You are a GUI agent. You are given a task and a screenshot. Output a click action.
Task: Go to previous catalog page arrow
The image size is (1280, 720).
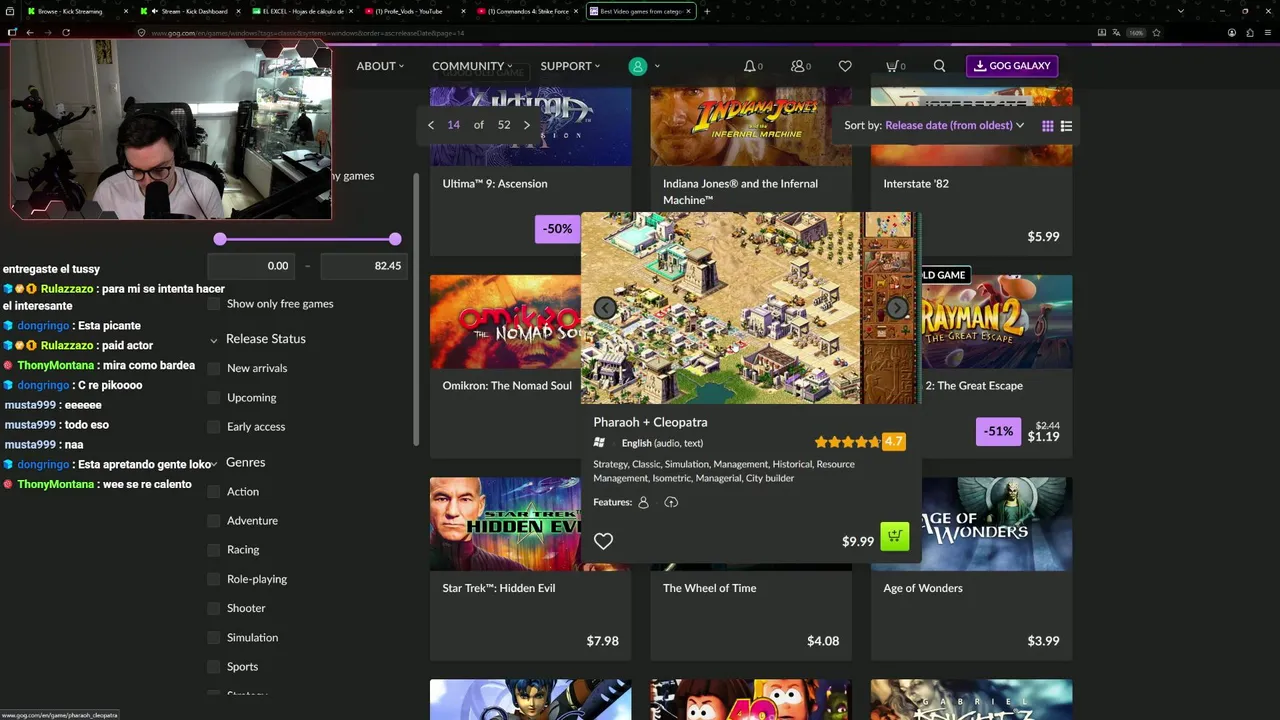(431, 125)
